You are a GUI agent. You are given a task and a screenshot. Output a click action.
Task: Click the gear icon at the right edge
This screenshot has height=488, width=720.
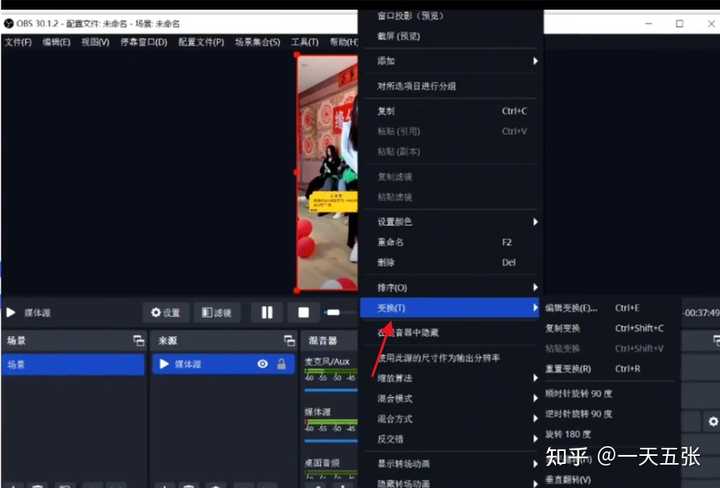coord(713,421)
